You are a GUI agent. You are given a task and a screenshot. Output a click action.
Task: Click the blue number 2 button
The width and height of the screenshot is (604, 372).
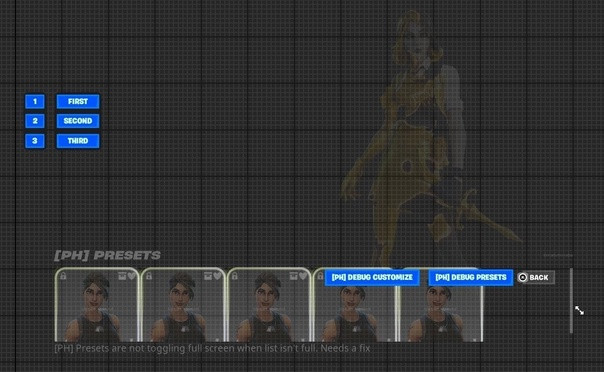35,121
